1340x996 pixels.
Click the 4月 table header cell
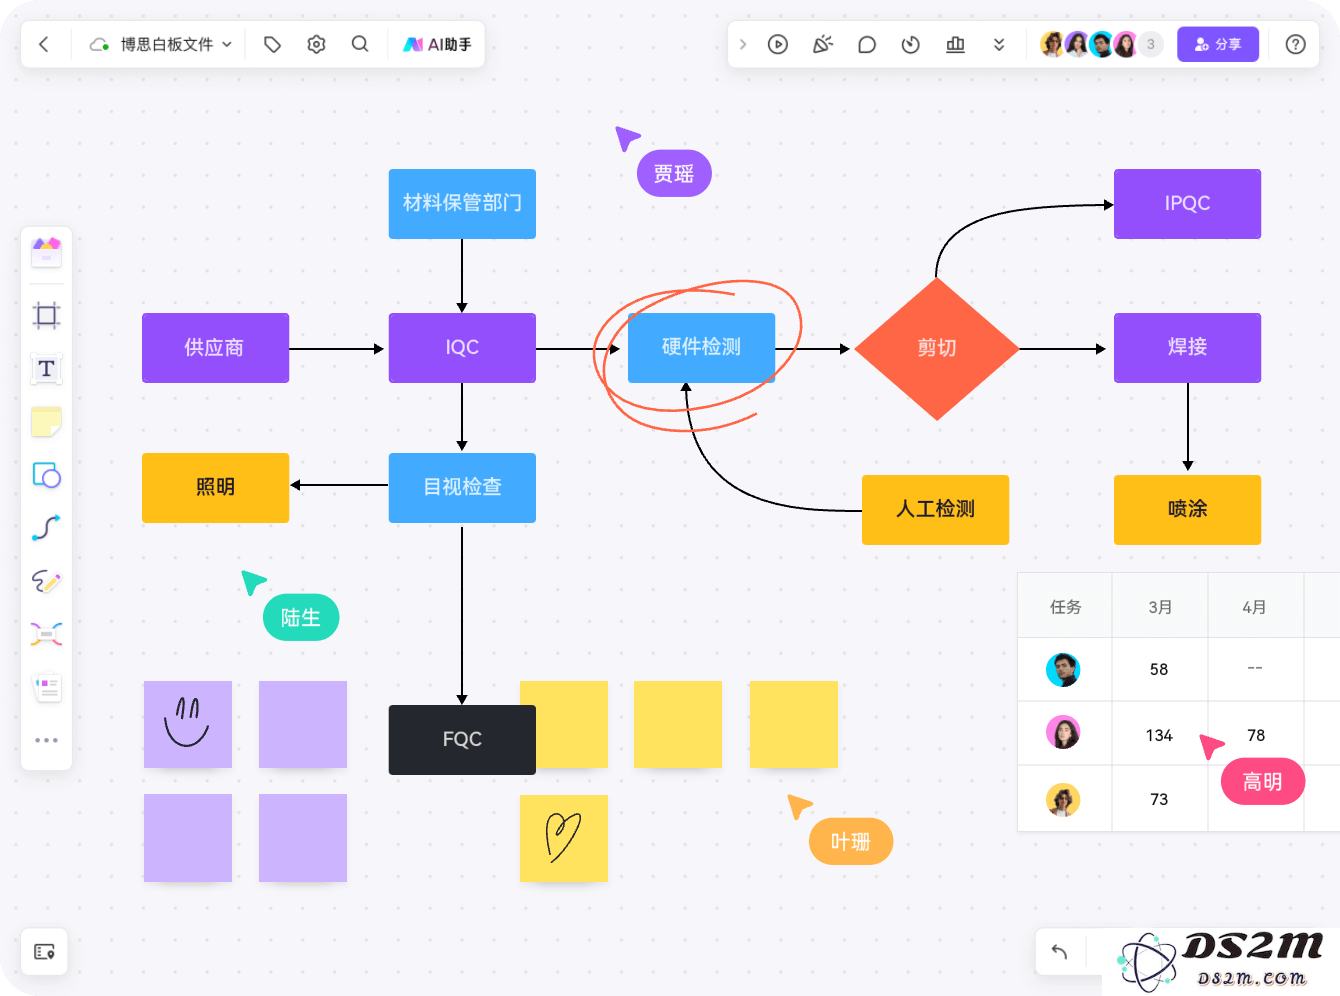coord(1255,606)
